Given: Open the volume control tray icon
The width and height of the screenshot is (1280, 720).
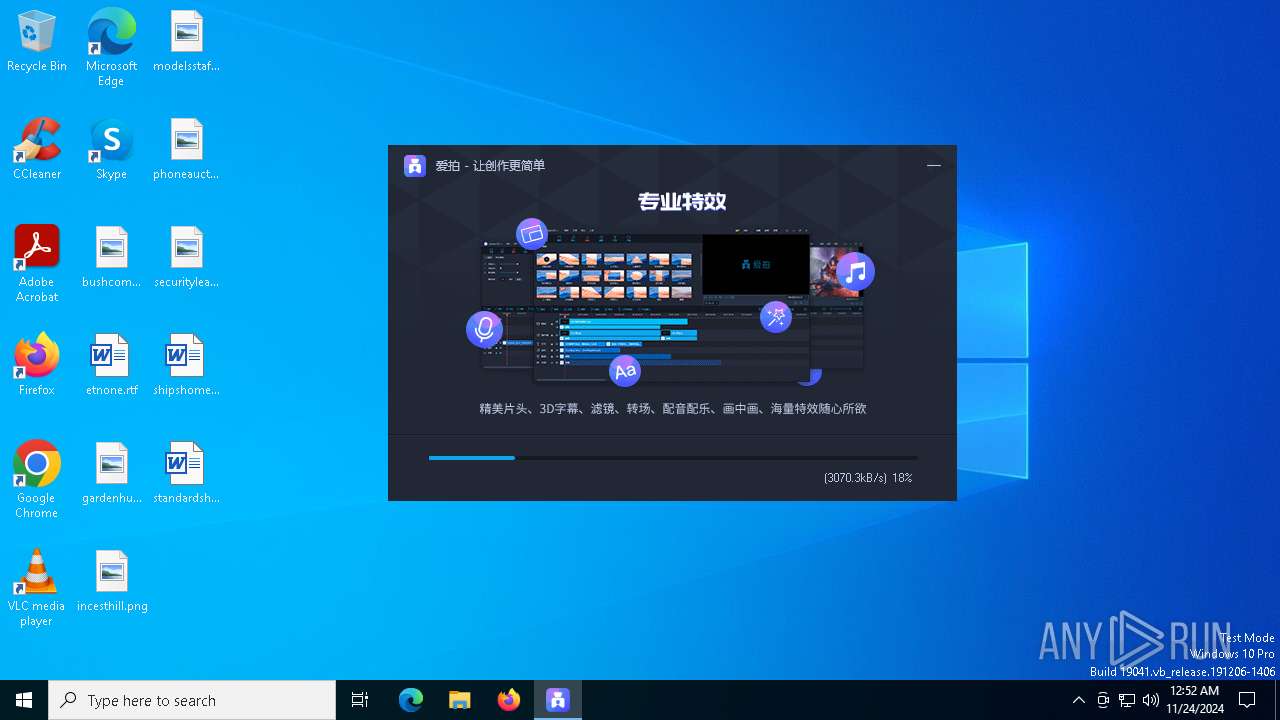Looking at the screenshot, I should tap(1151, 700).
